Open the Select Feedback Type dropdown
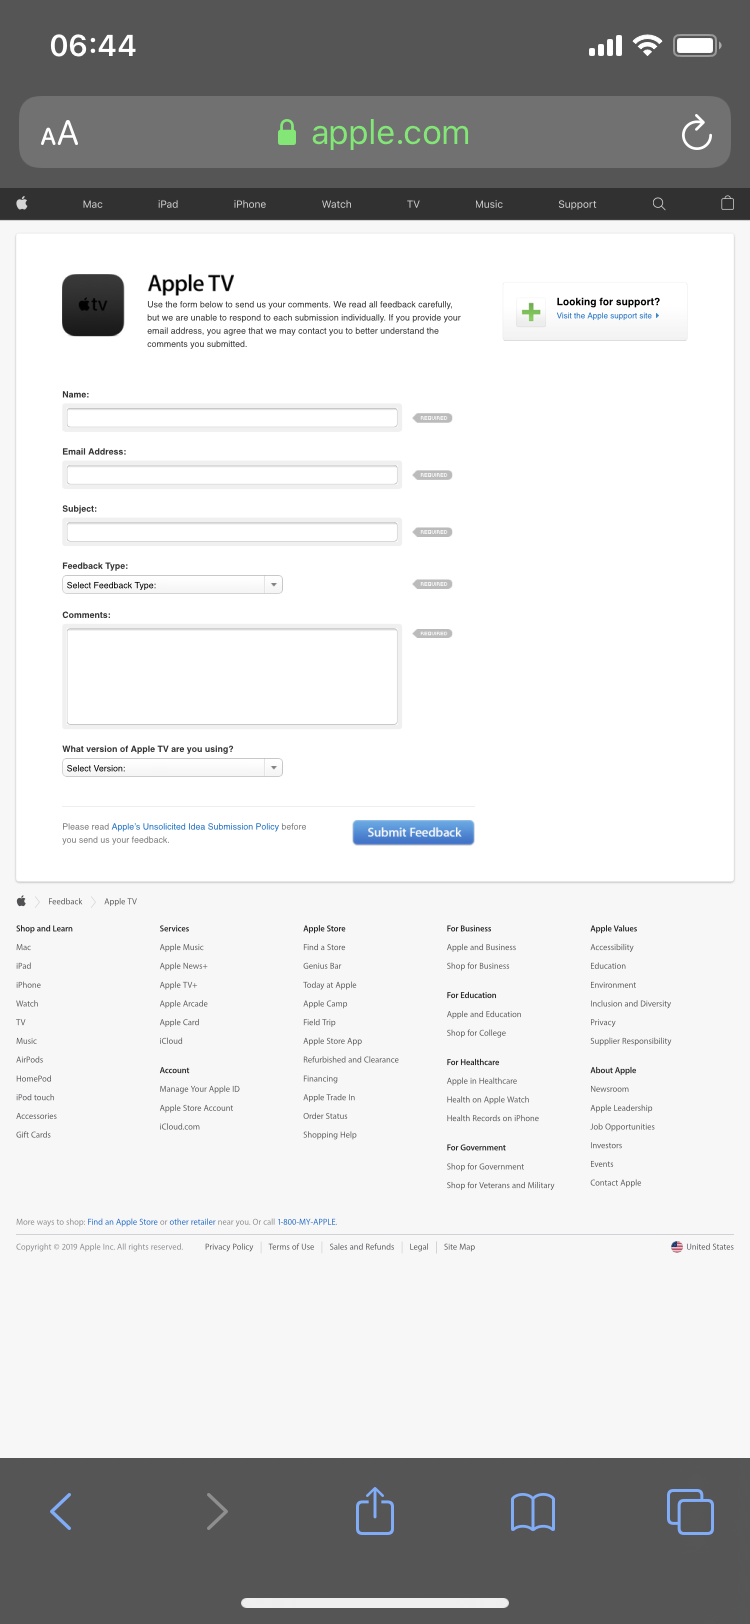750x1624 pixels. [x=172, y=585]
